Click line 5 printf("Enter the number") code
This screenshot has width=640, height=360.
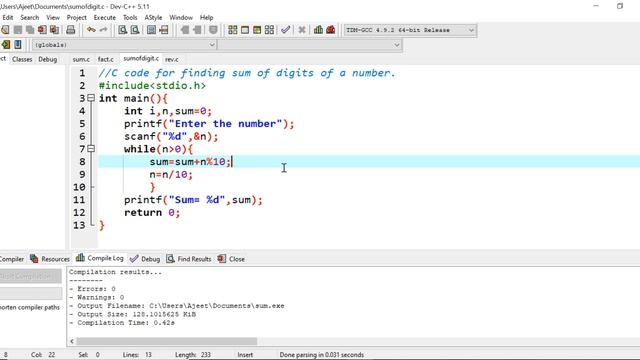(x=209, y=124)
